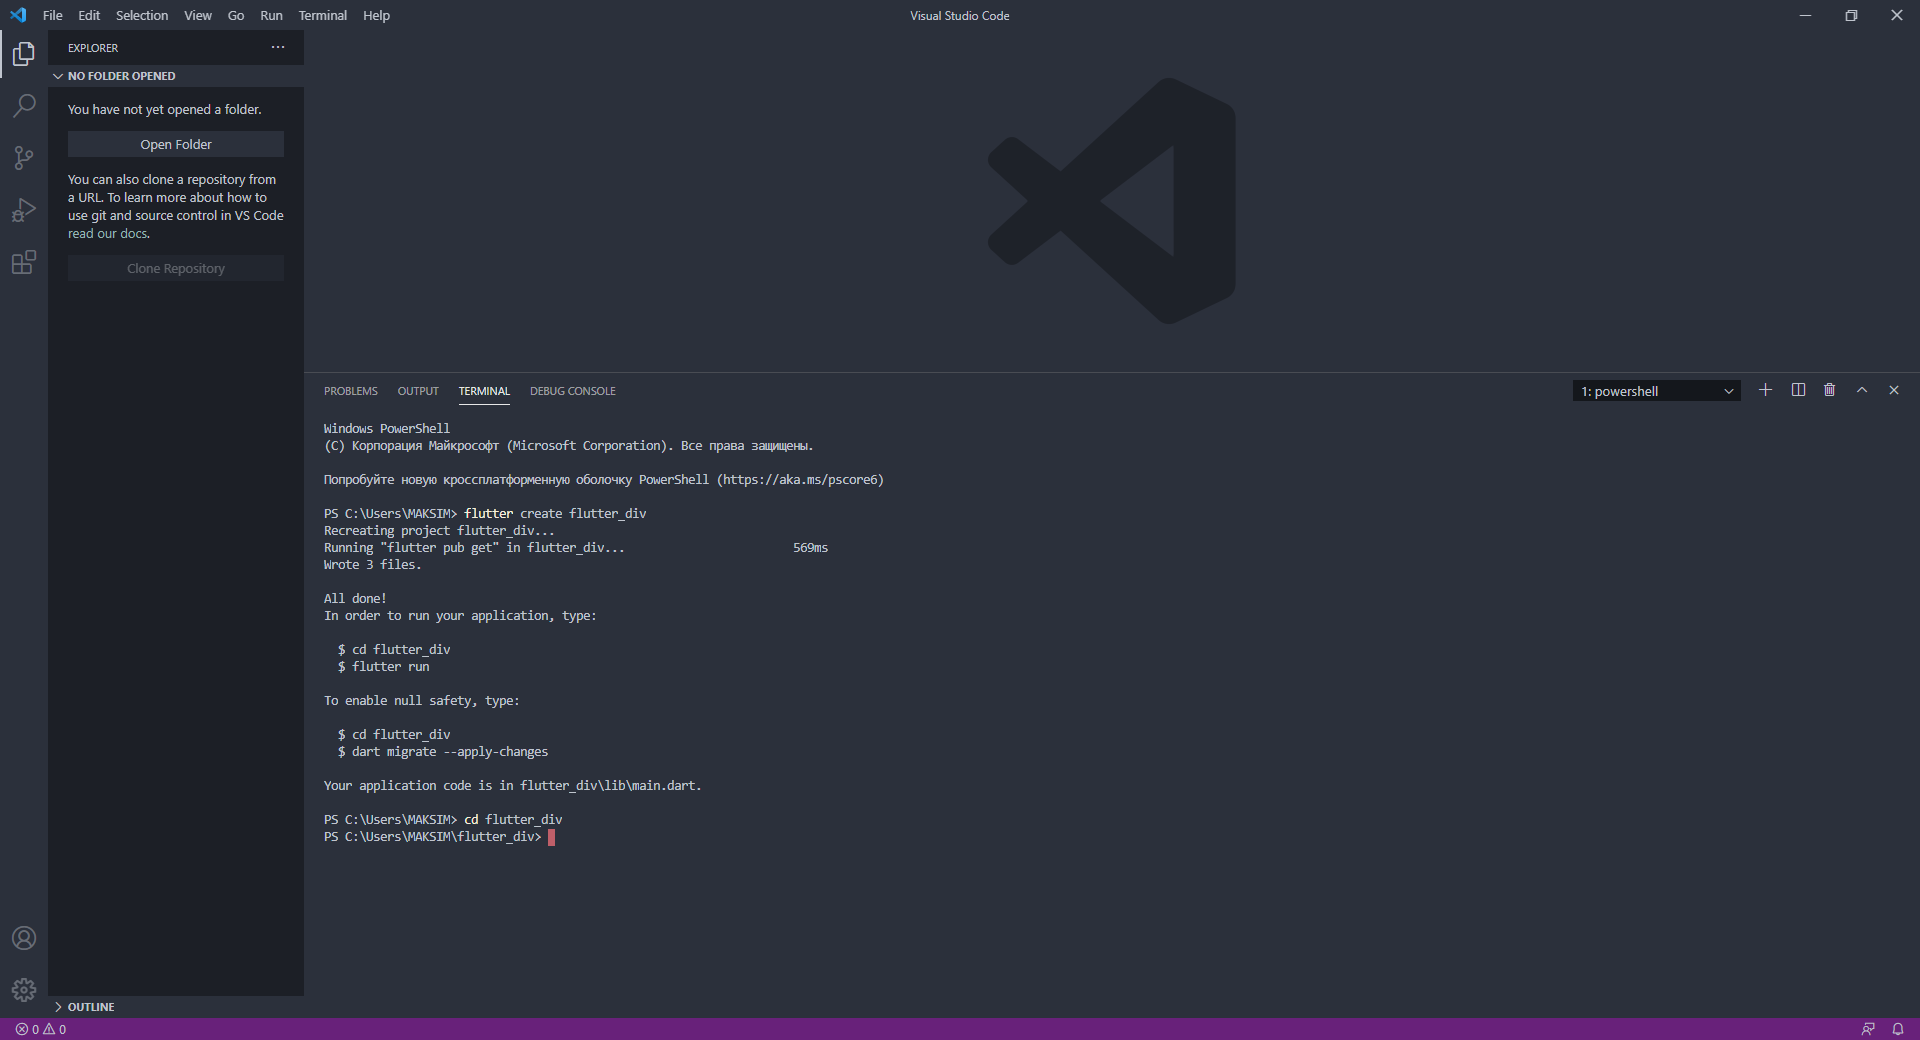Open the powershell terminal selector dropdown
Image resolution: width=1920 pixels, height=1040 pixels.
[1657, 391]
